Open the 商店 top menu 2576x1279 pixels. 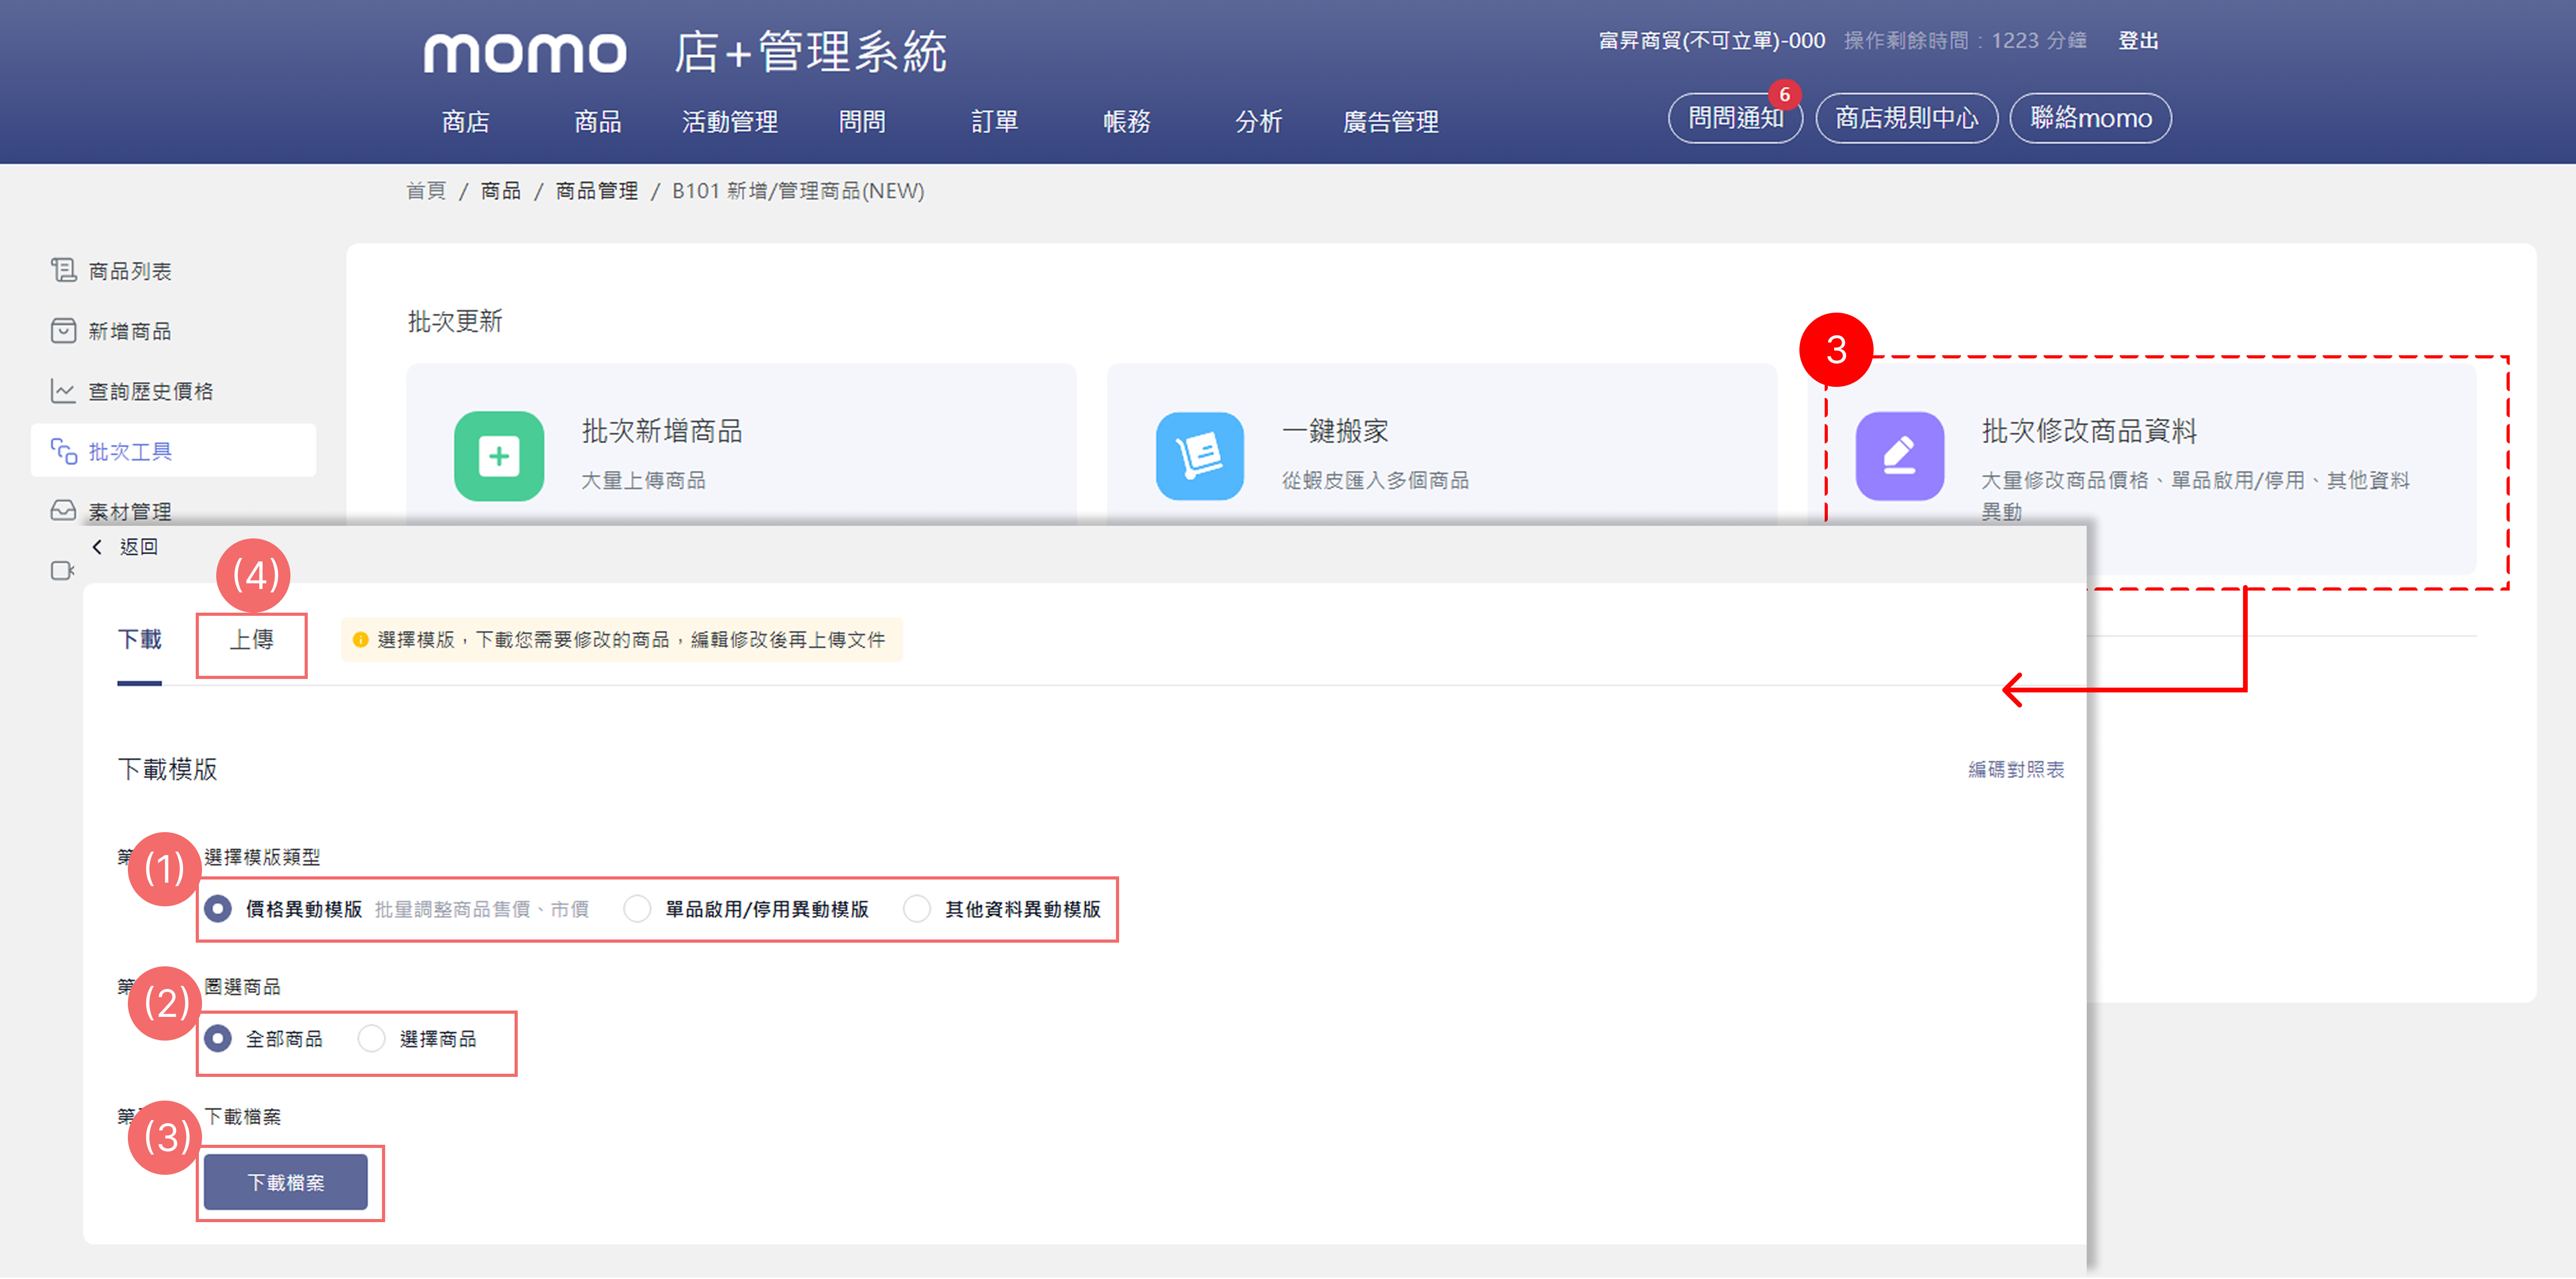tap(466, 122)
